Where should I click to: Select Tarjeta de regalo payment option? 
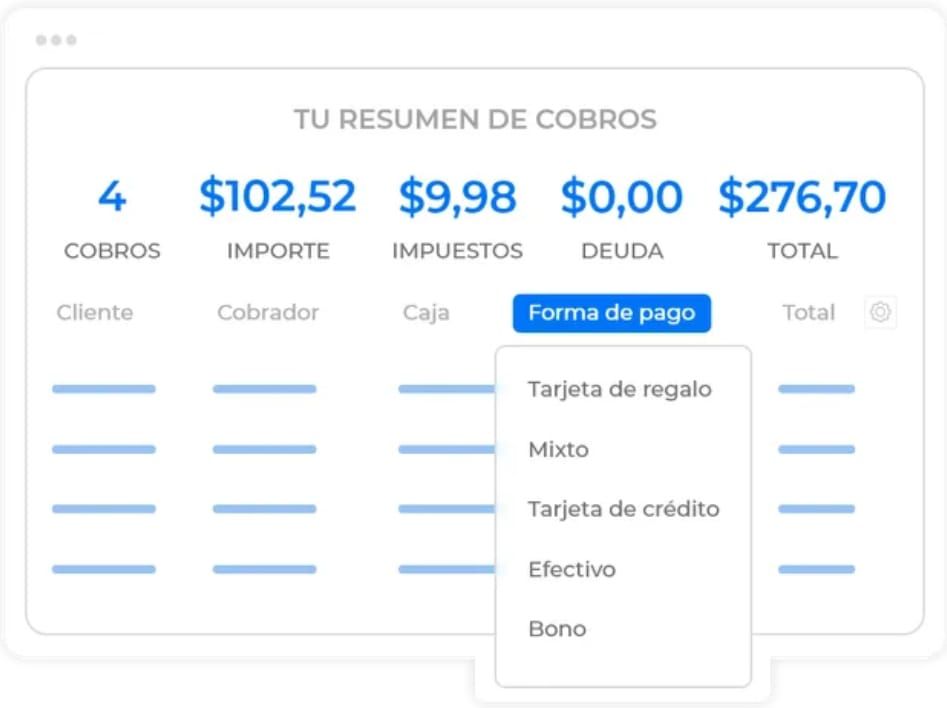point(620,390)
